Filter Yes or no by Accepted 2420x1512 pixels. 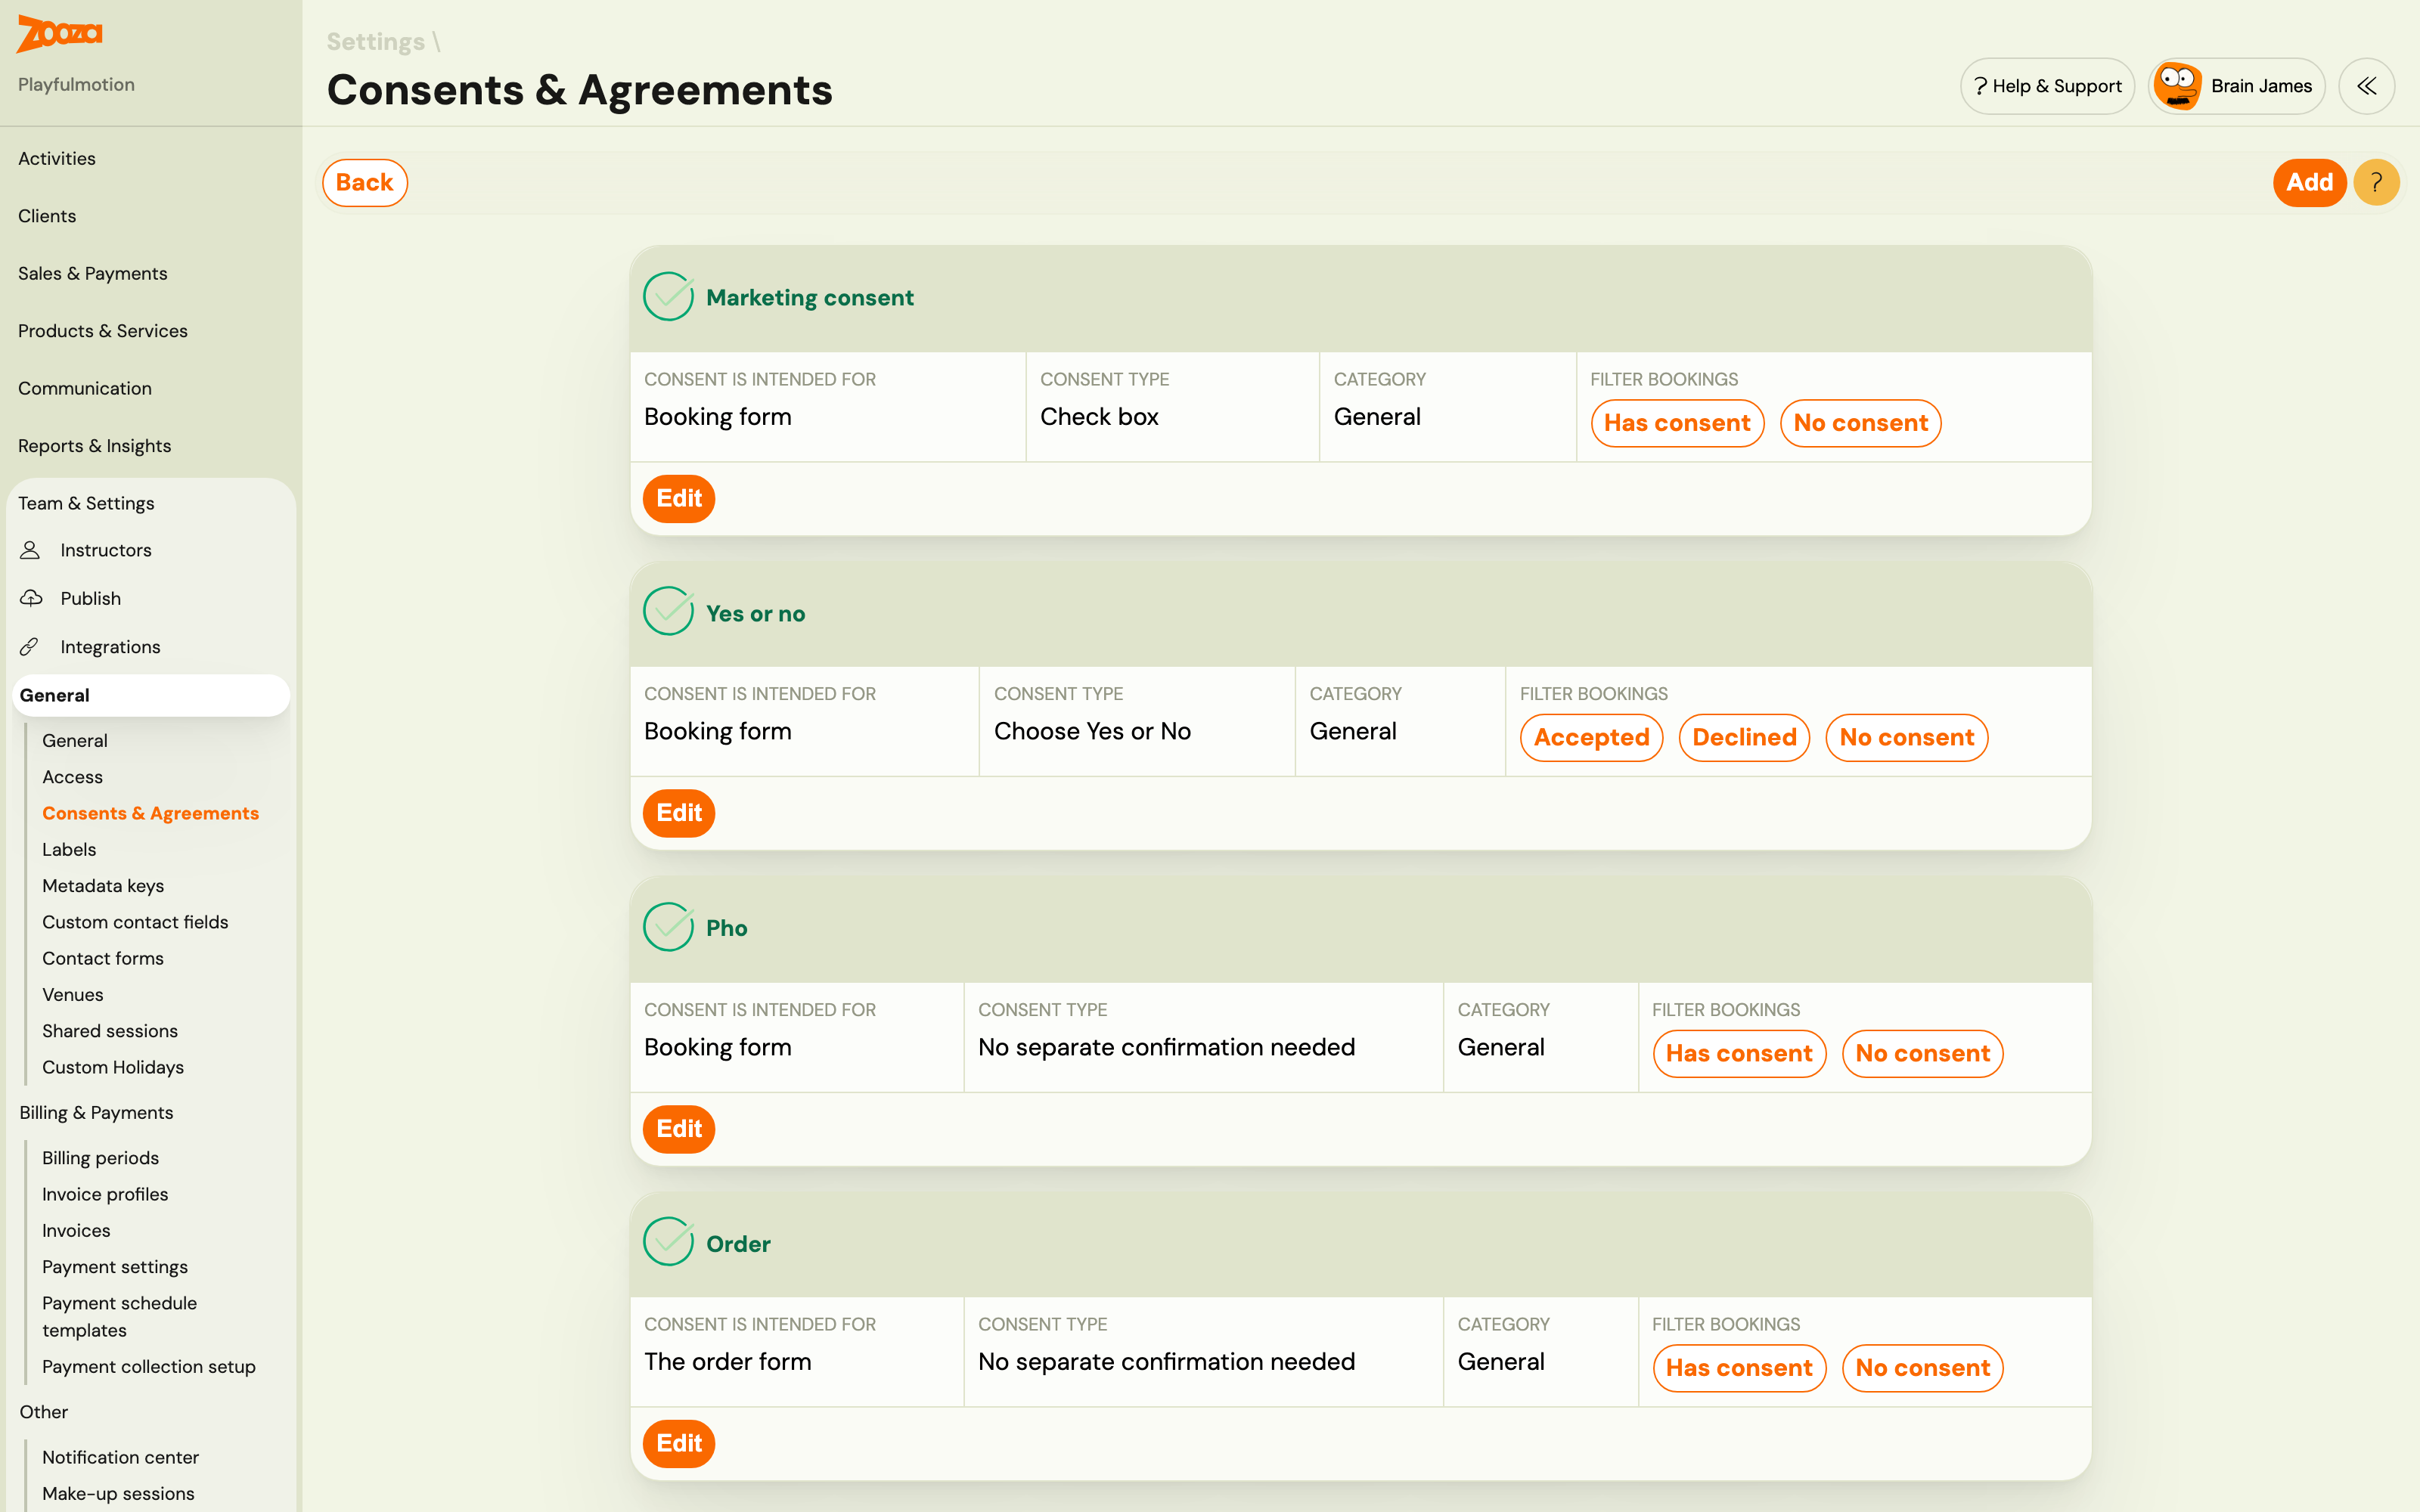point(1591,738)
